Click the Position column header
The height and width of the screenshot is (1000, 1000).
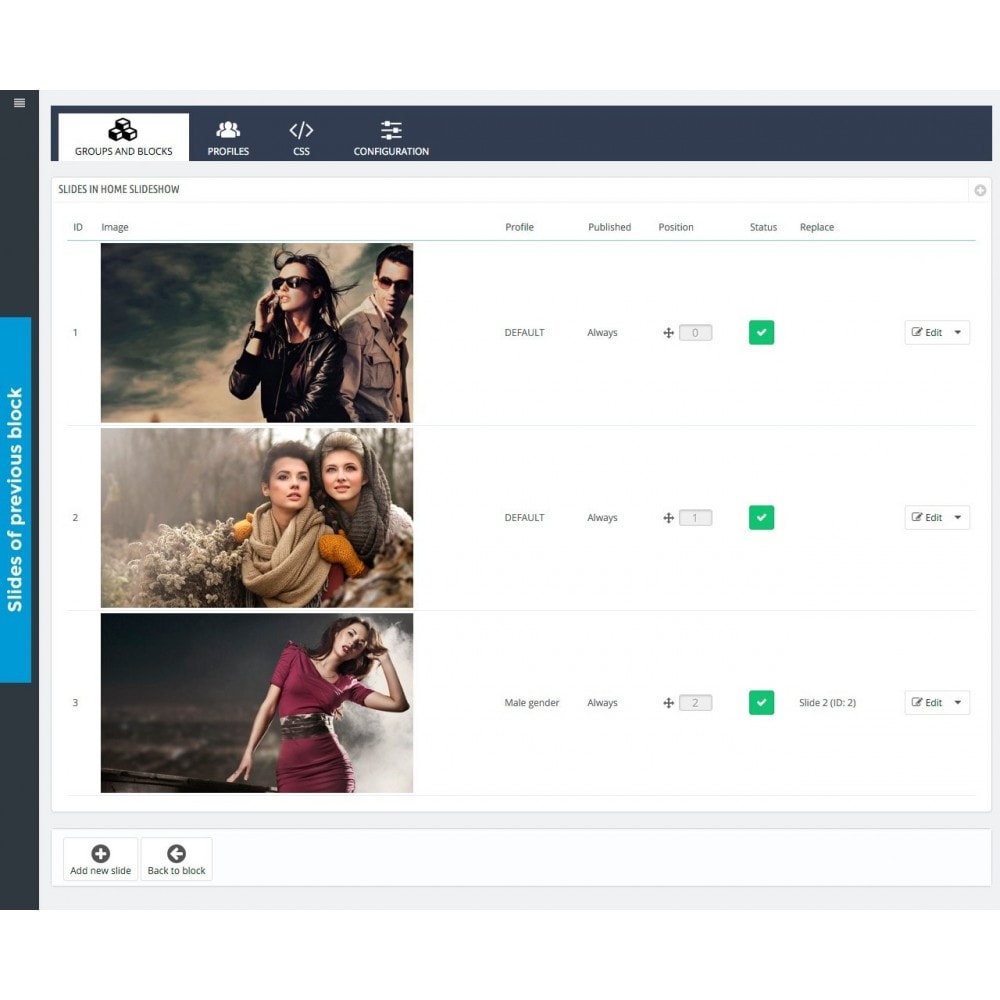coord(676,227)
